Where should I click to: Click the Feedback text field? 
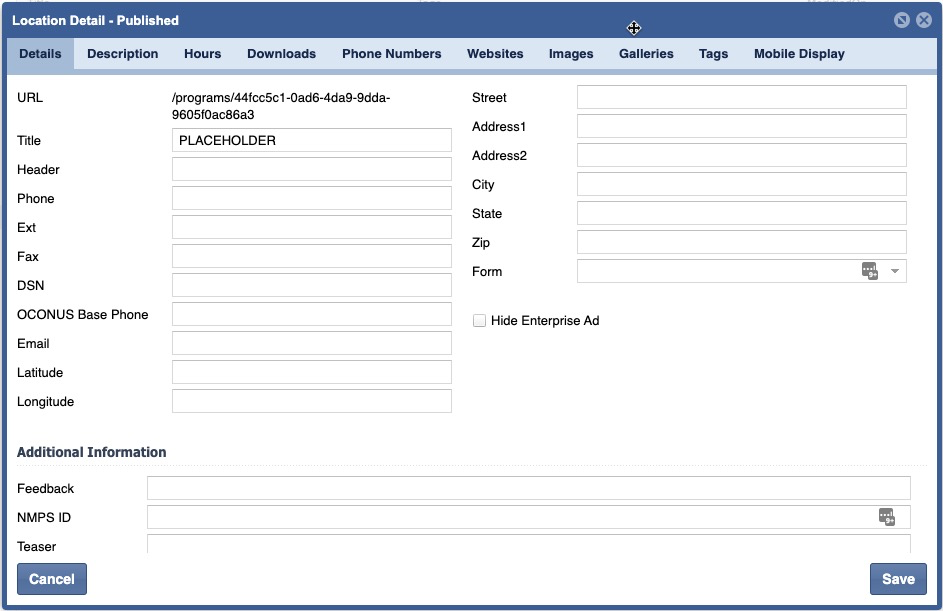coord(528,489)
